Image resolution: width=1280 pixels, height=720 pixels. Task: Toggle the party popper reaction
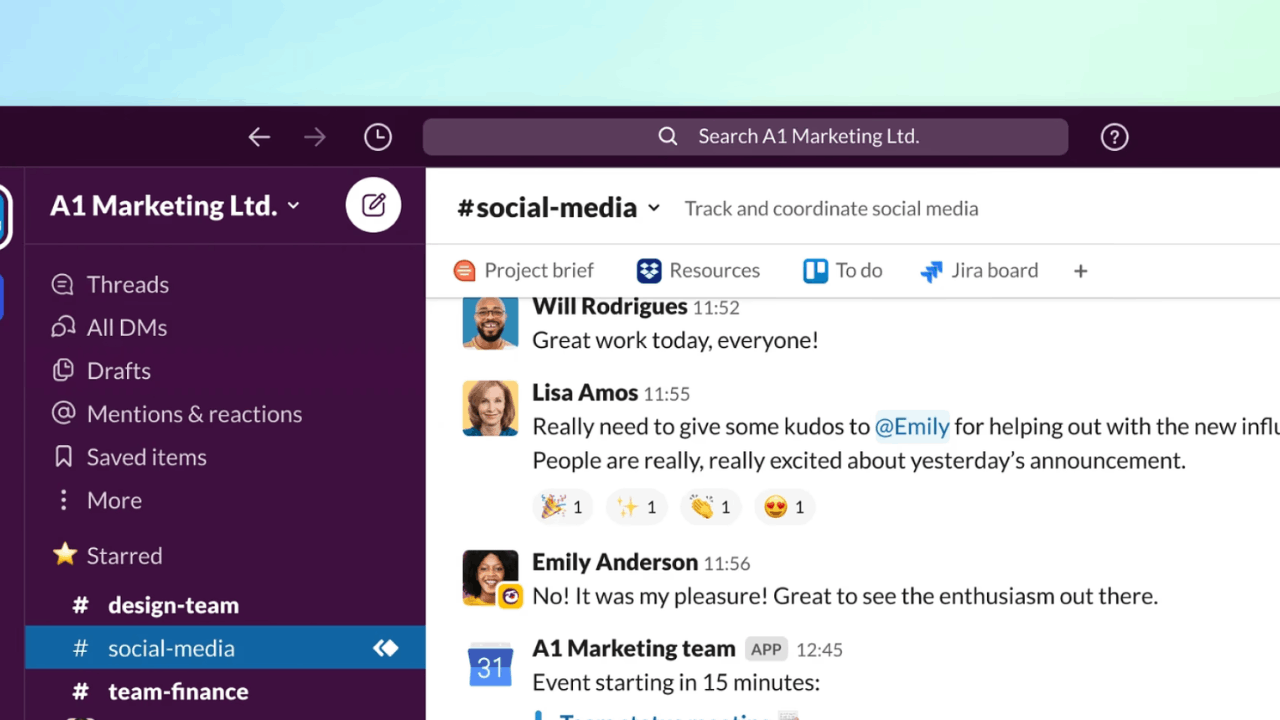[x=562, y=507]
